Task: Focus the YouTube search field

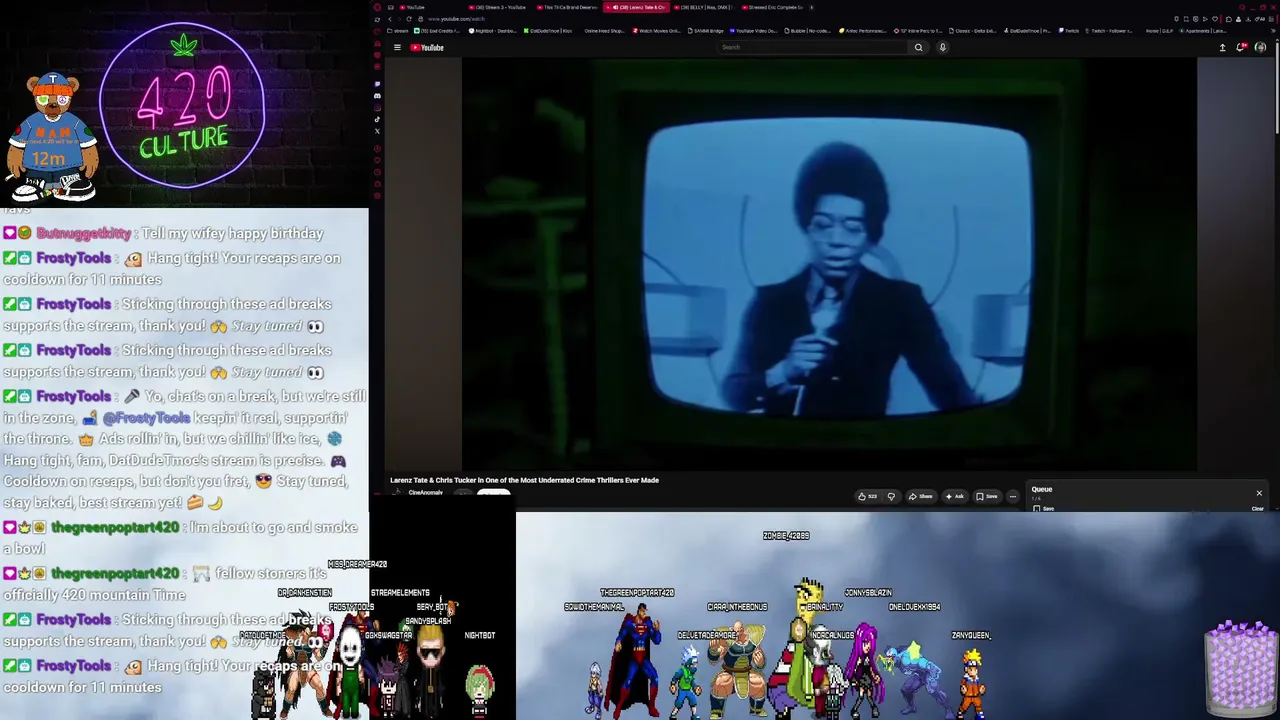Action: (x=813, y=47)
